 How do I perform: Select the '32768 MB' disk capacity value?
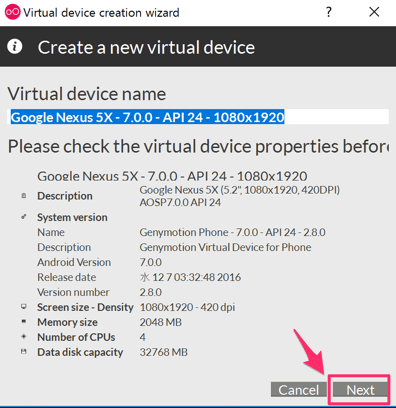coord(164,352)
